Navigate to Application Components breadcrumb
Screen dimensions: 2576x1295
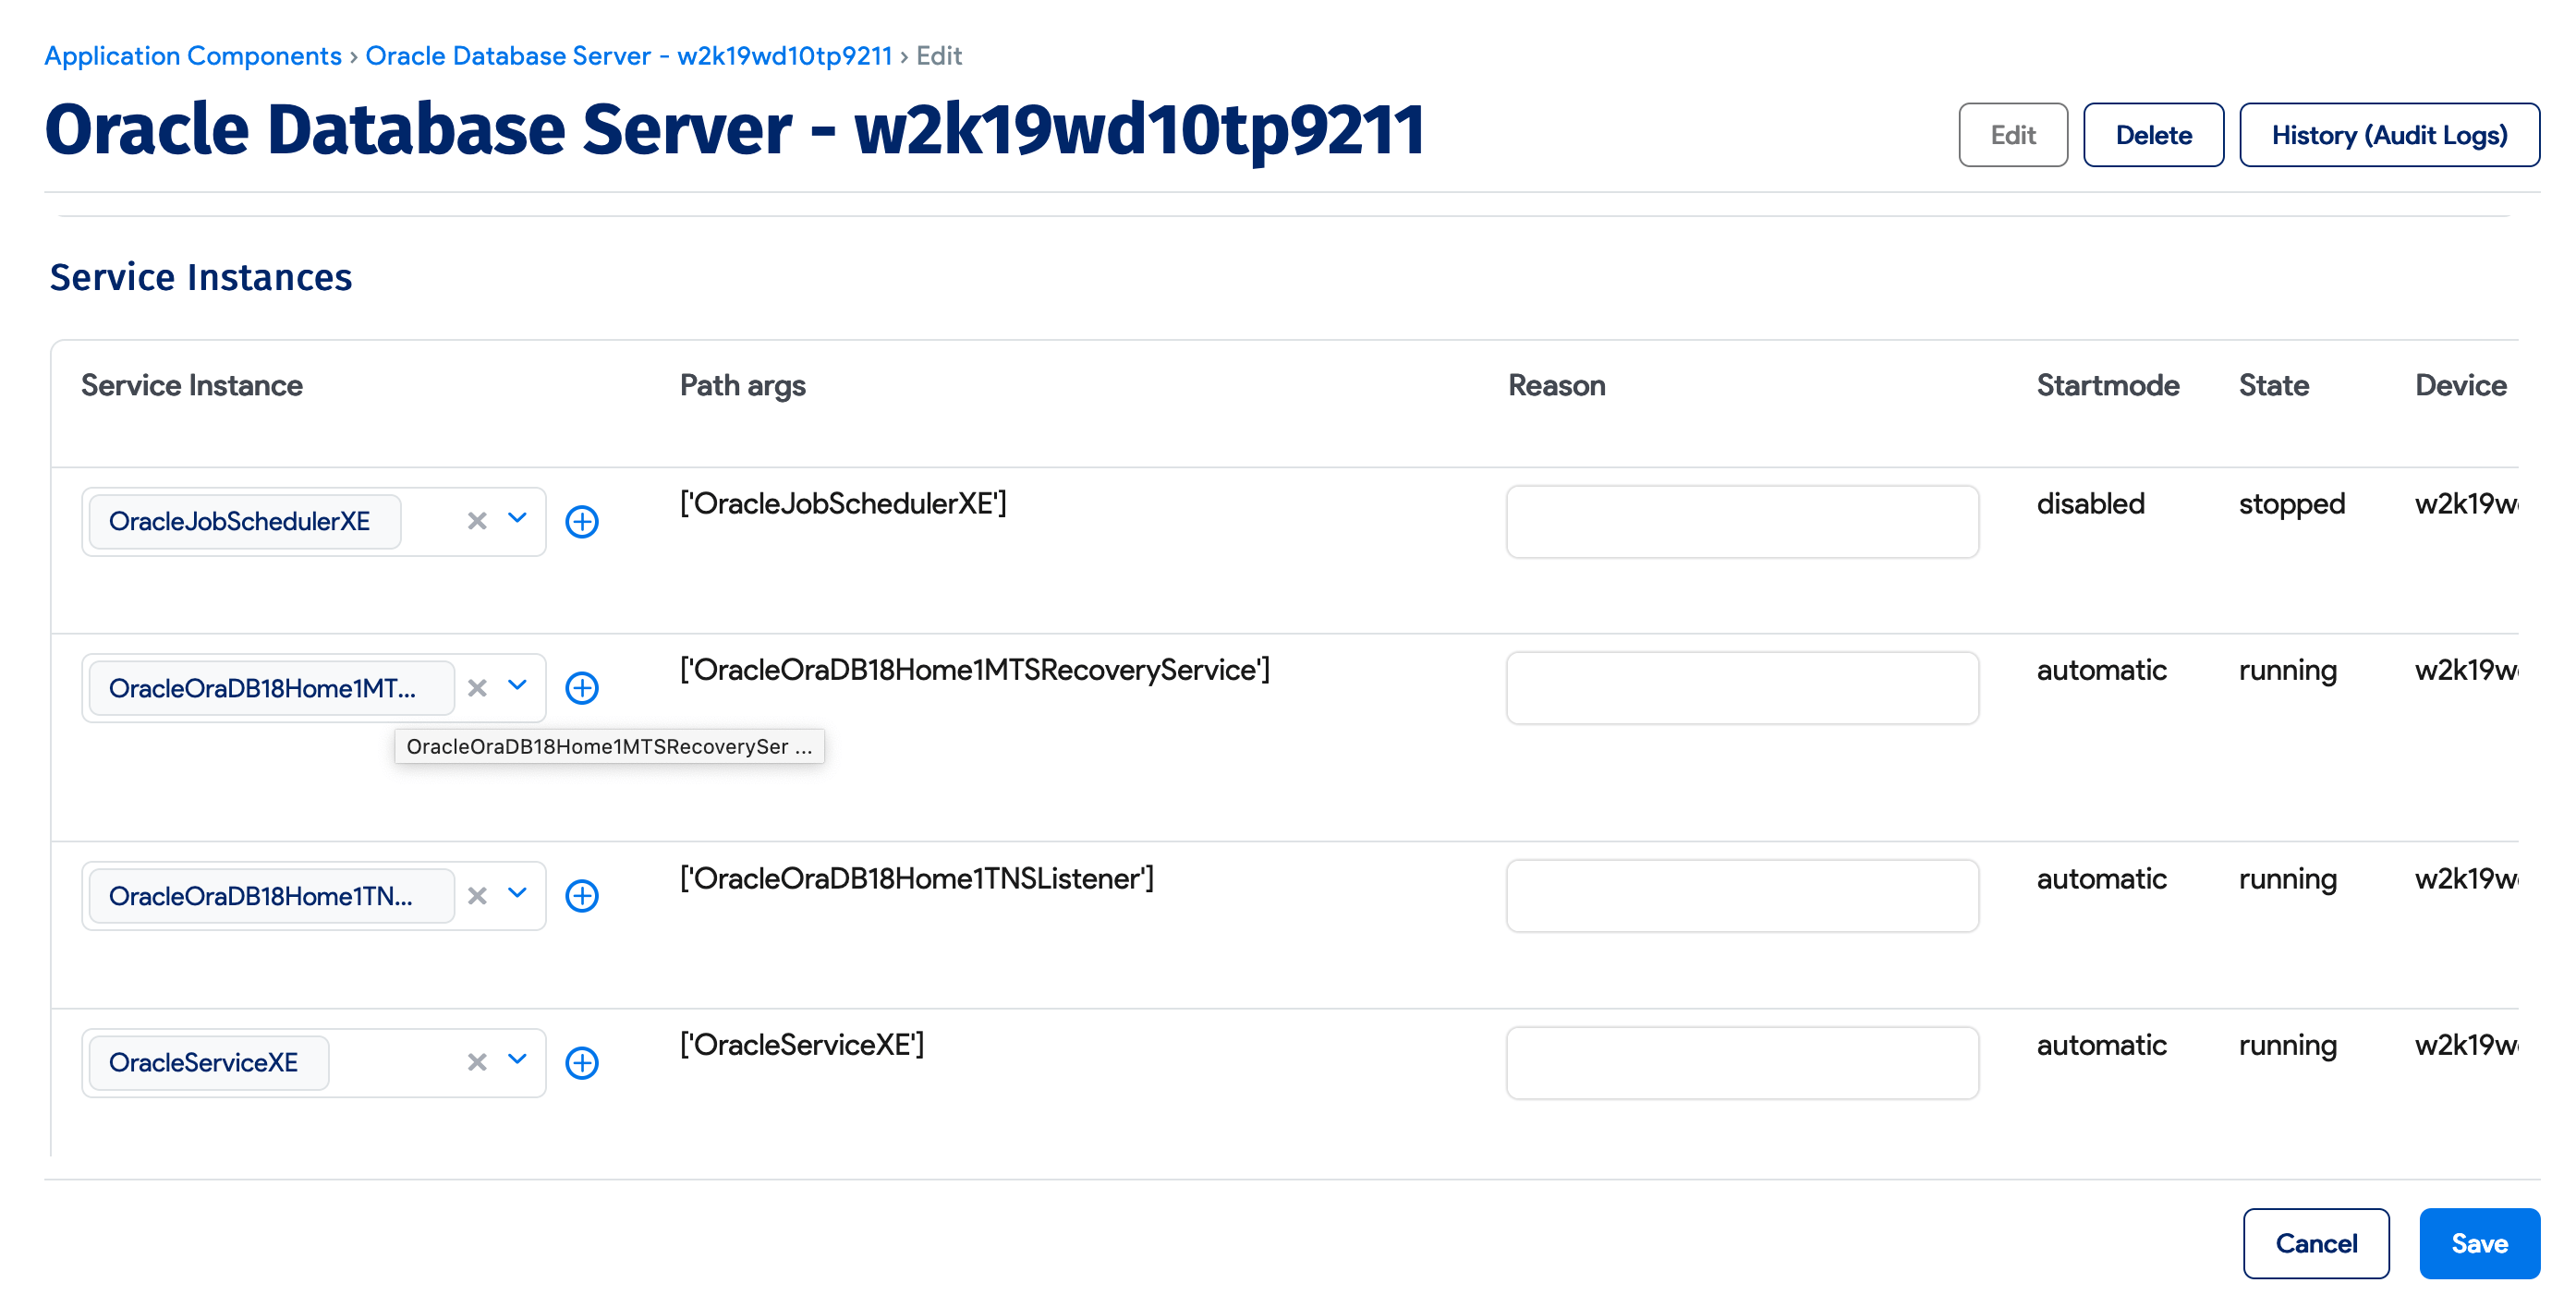coord(192,56)
